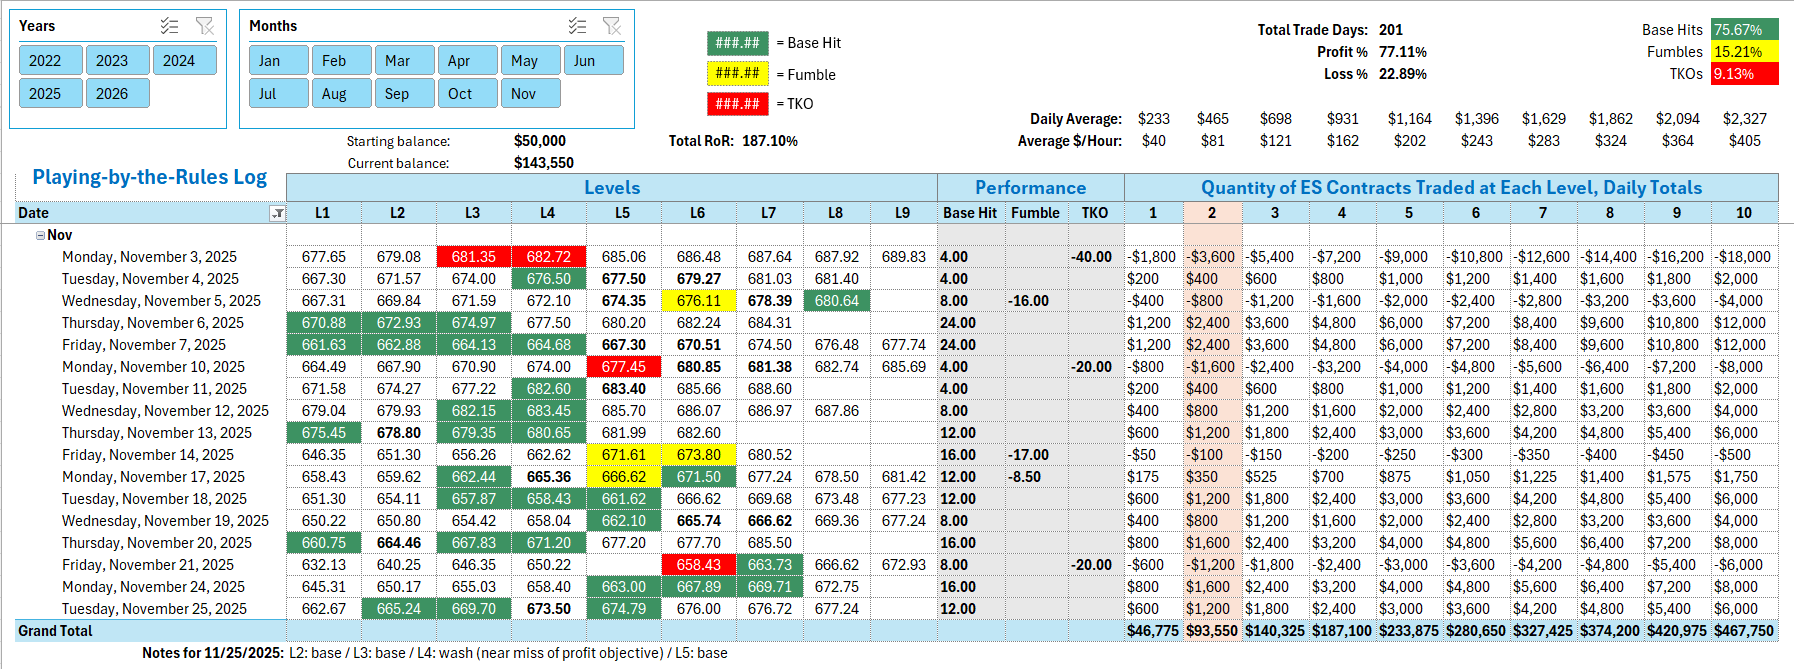Clear the filter on the Years slicer
The image size is (1794, 669).
[x=205, y=26]
